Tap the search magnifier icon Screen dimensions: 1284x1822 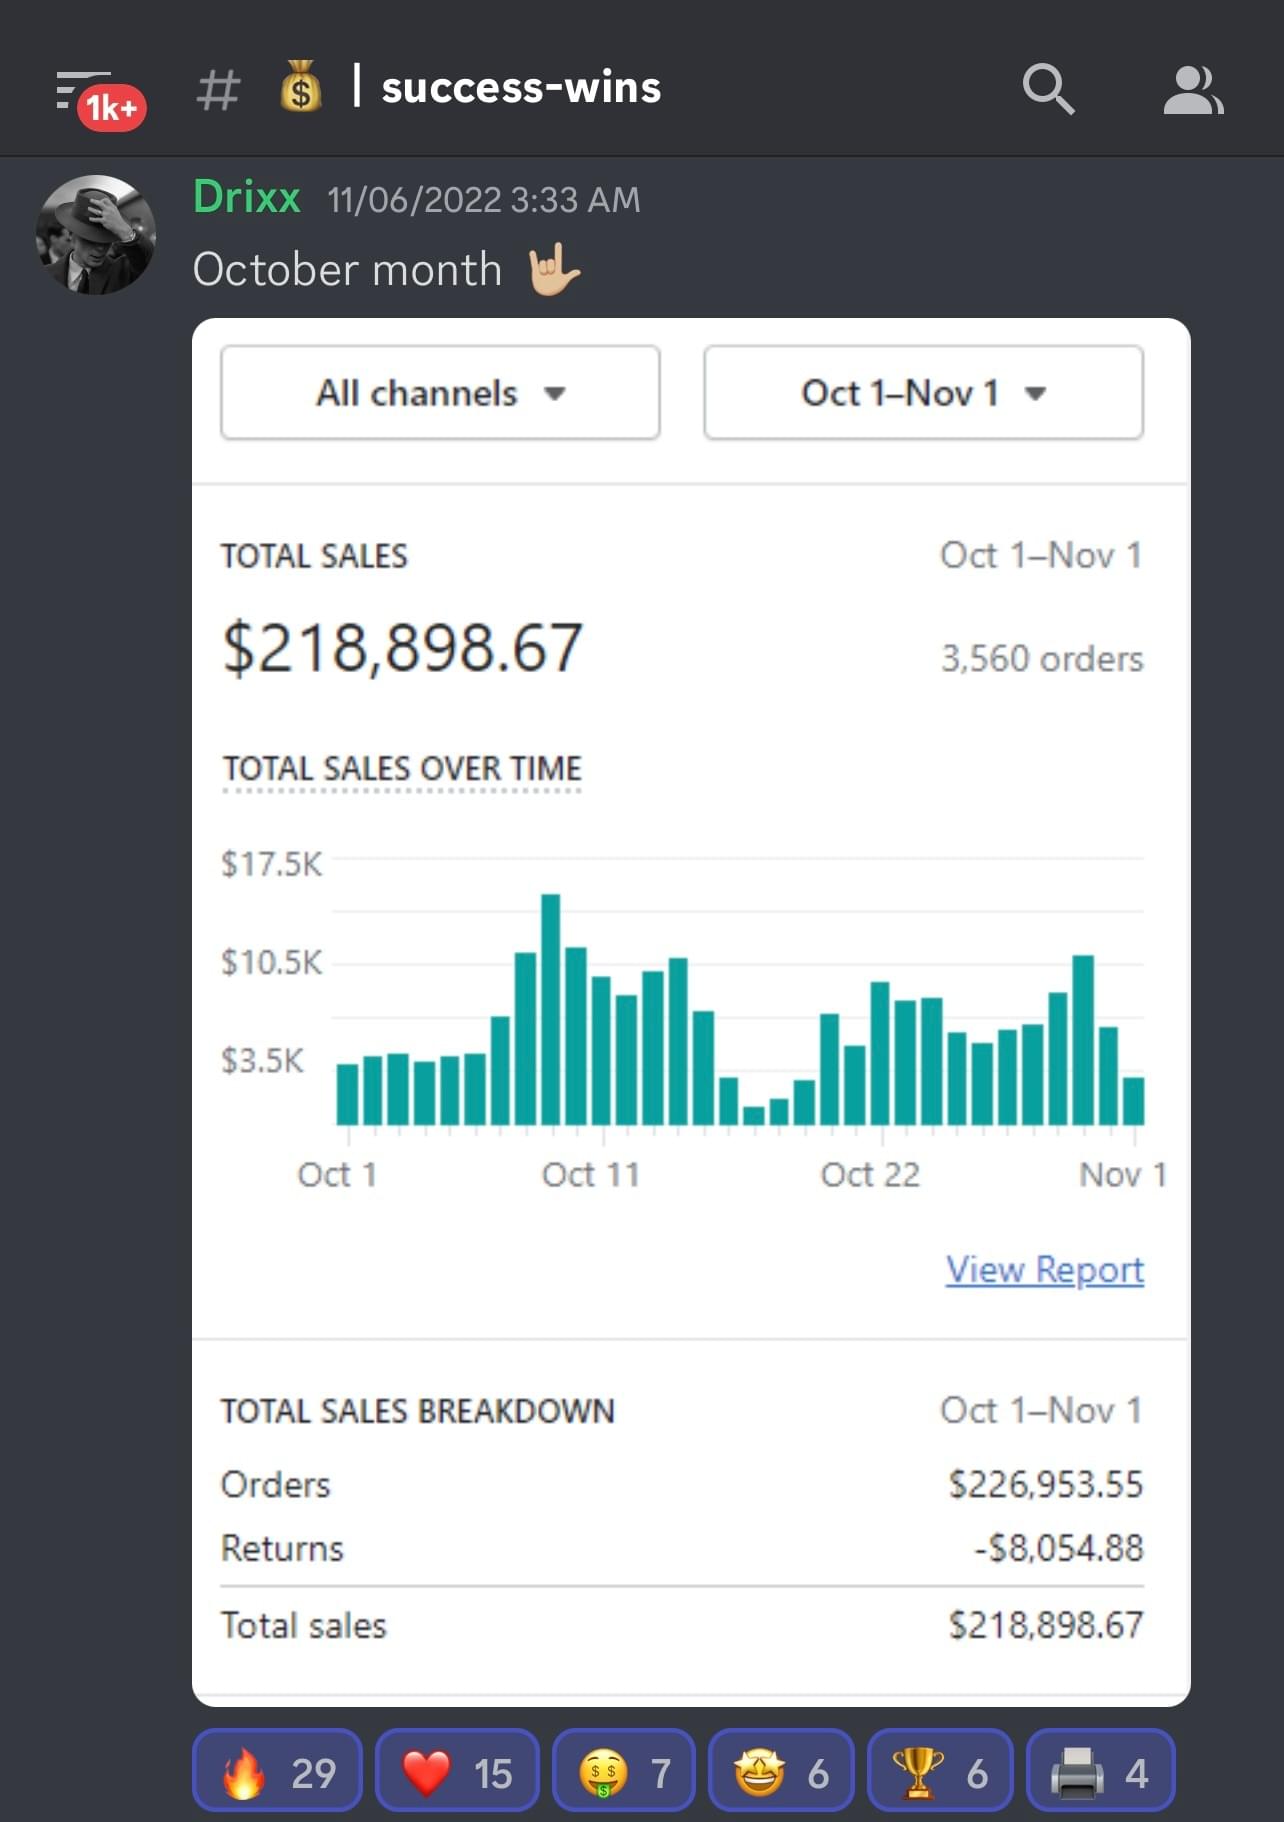[1047, 89]
